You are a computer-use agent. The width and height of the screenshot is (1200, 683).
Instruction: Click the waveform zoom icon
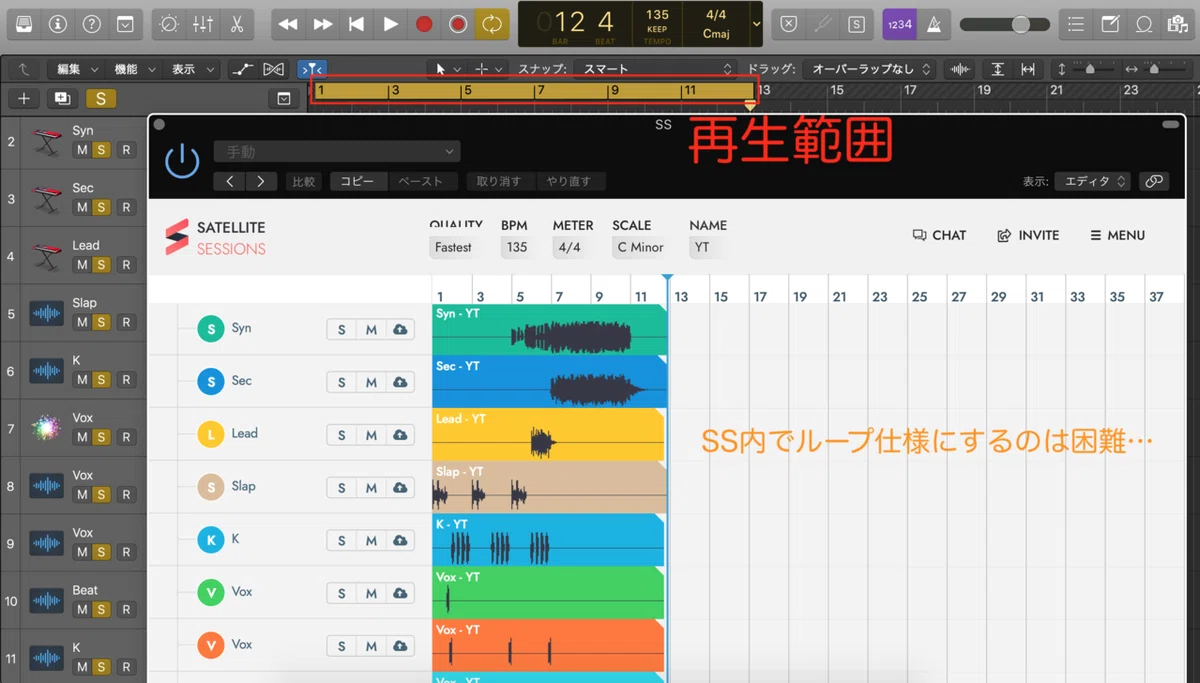tap(960, 69)
